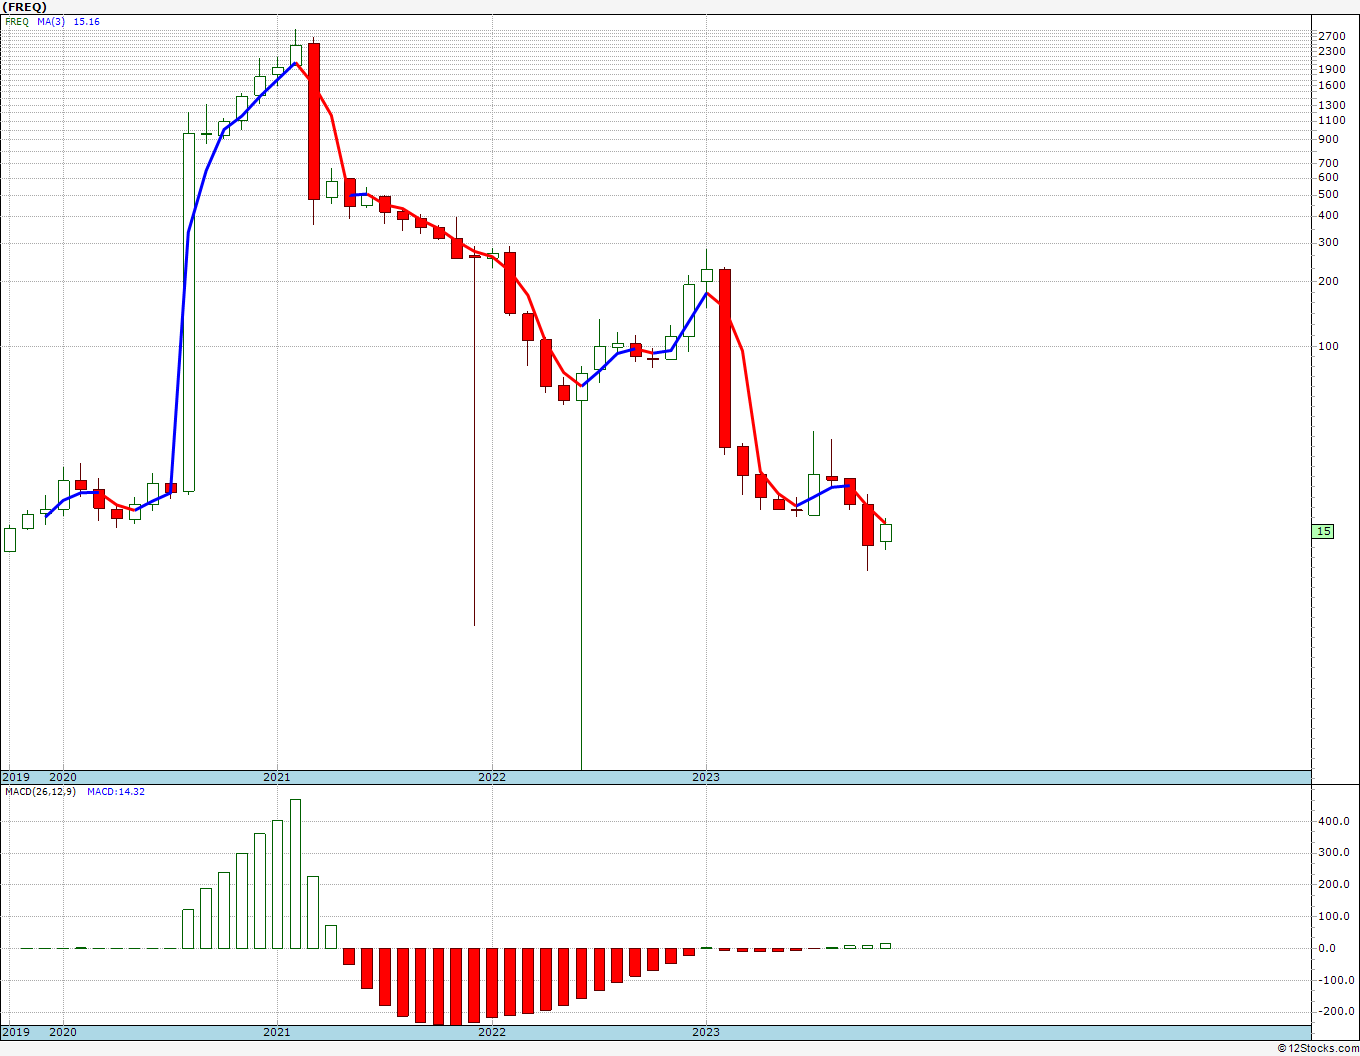Select the FREQ legend label

pos(17,21)
